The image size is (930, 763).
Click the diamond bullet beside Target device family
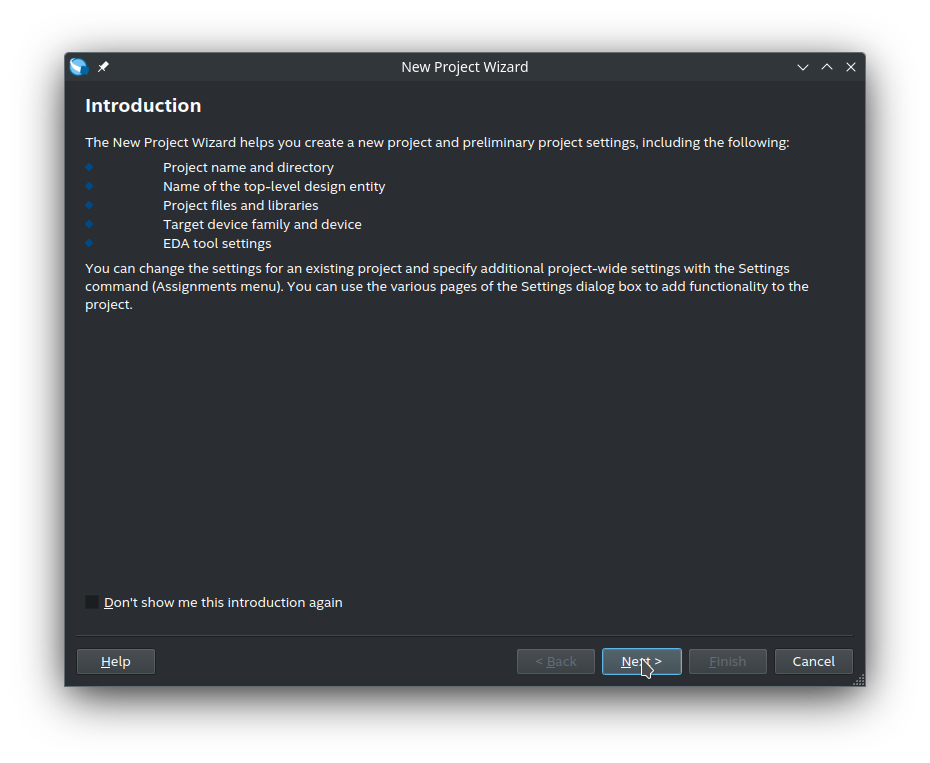click(89, 224)
